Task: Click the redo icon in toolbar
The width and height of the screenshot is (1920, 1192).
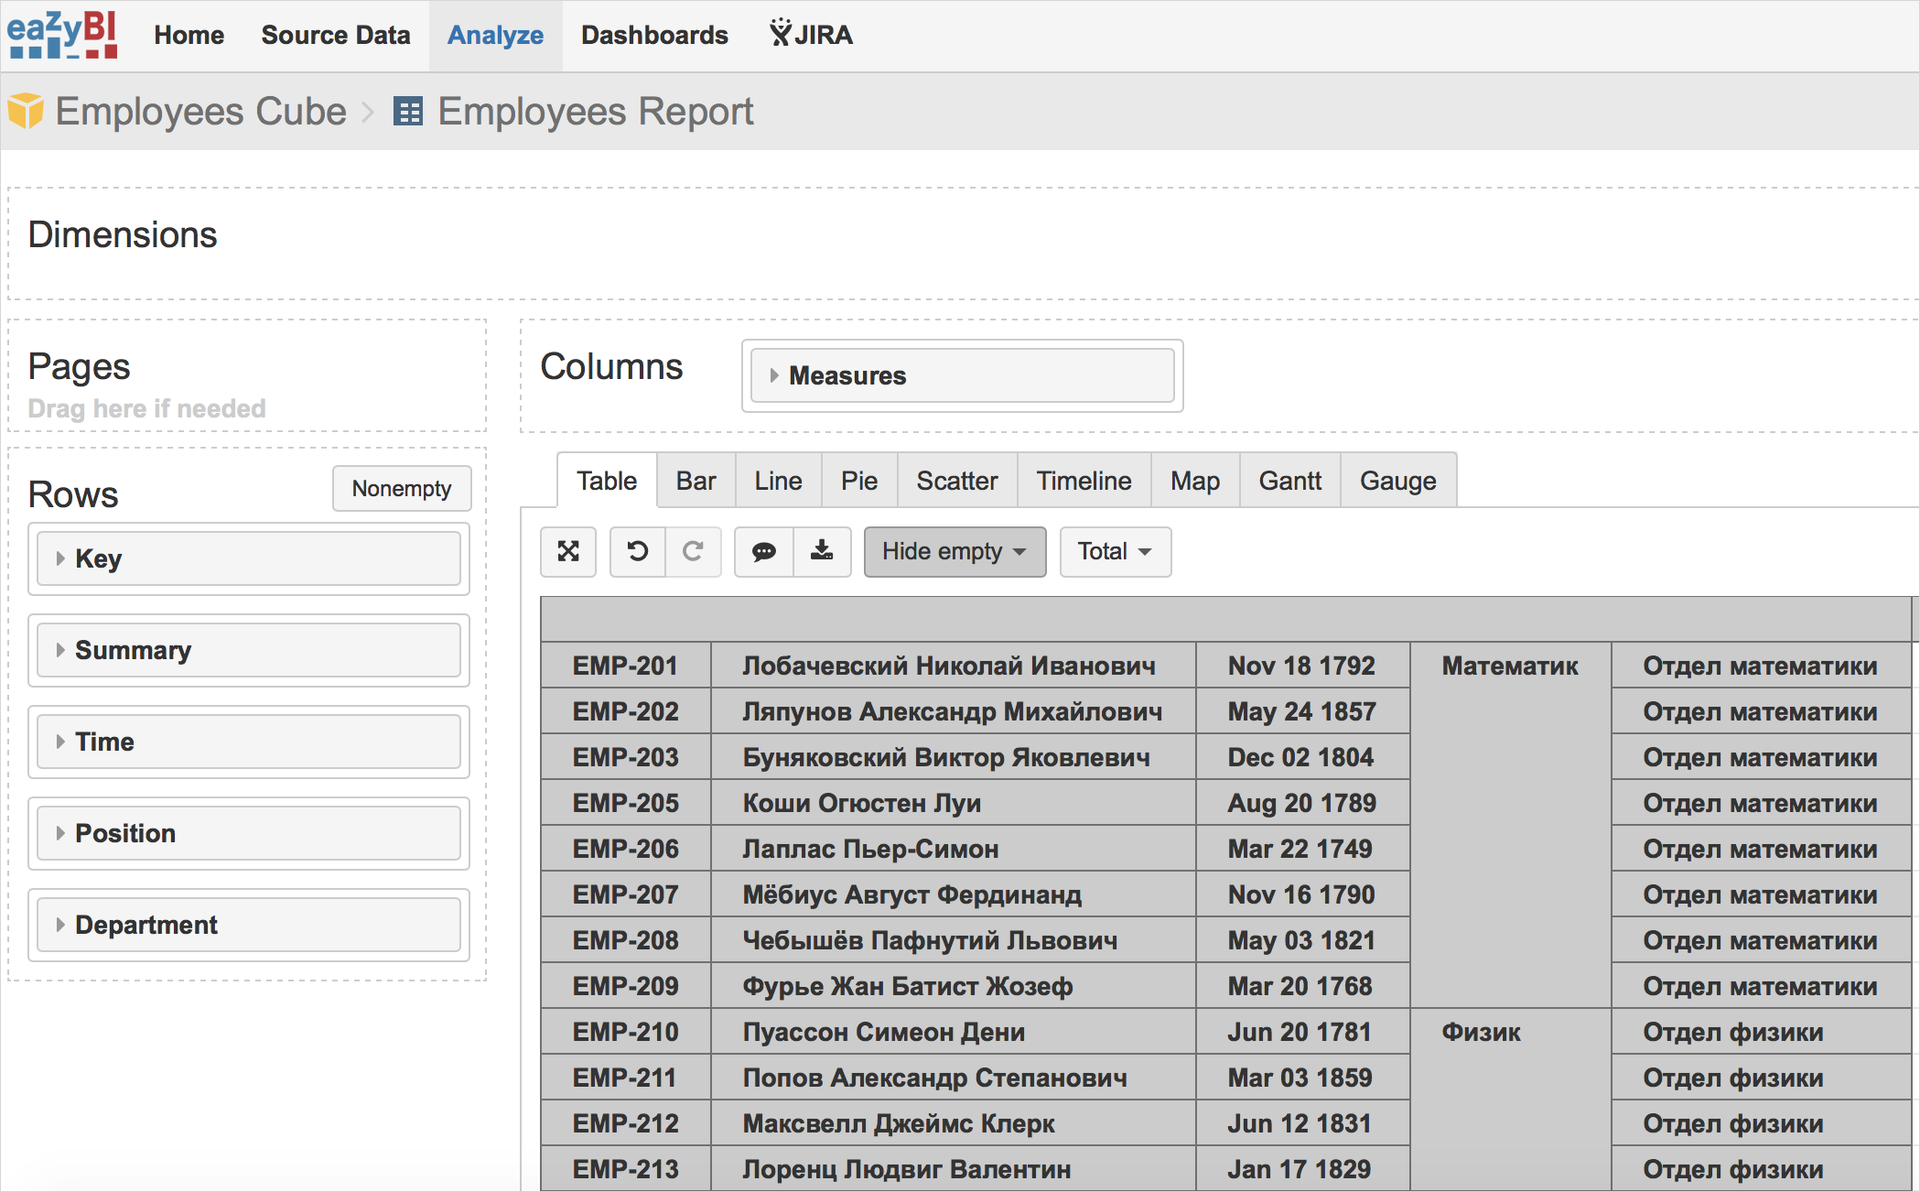Action: pyautogui.click(x=695, y=552)
